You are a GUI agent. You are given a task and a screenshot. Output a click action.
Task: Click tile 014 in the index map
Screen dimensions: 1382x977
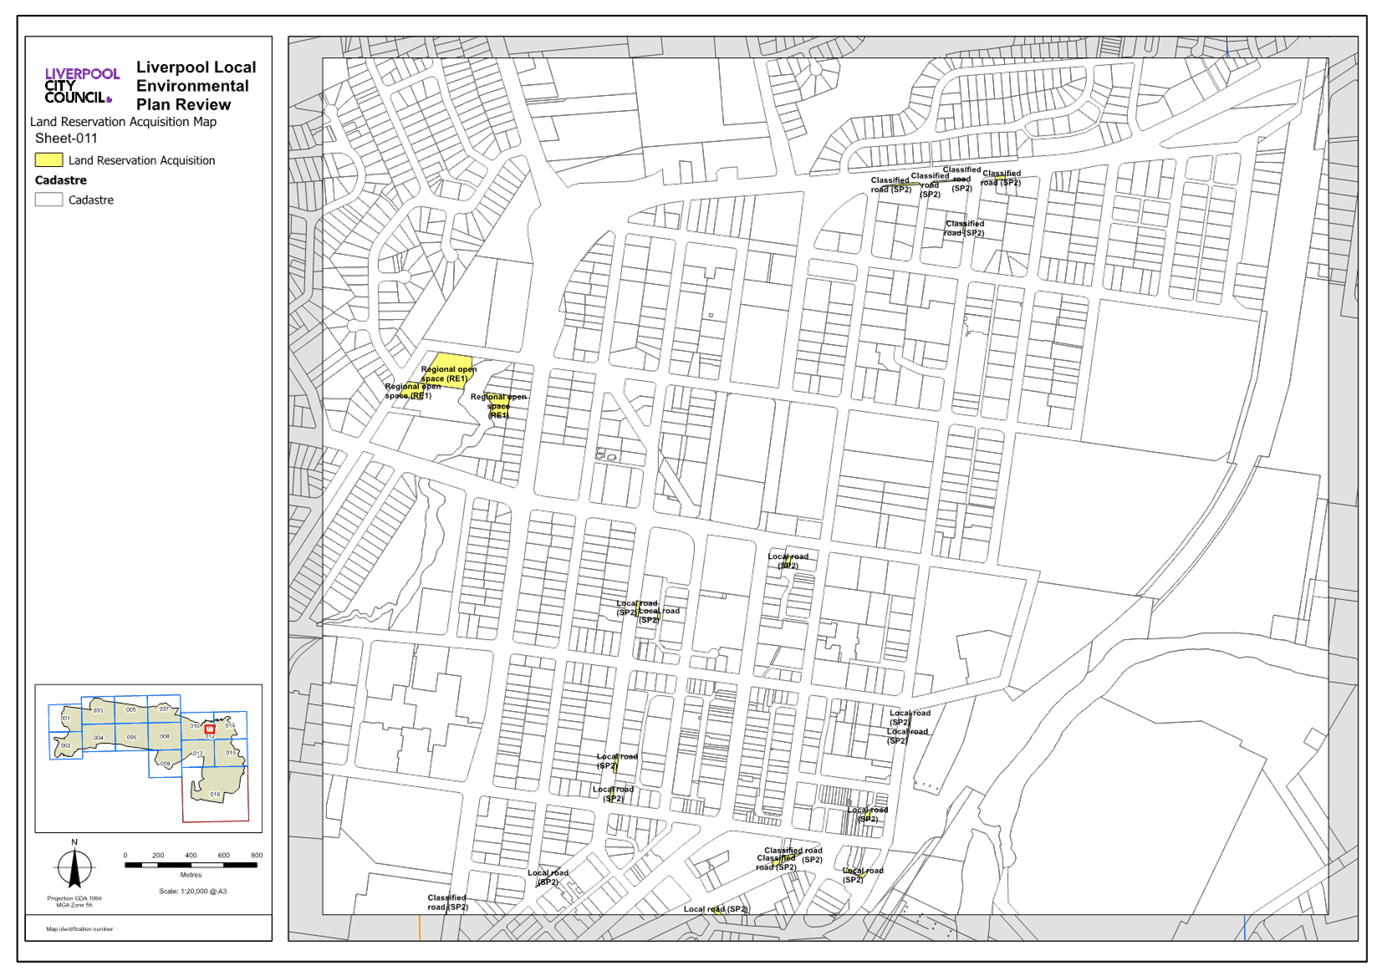coord(230,725)
